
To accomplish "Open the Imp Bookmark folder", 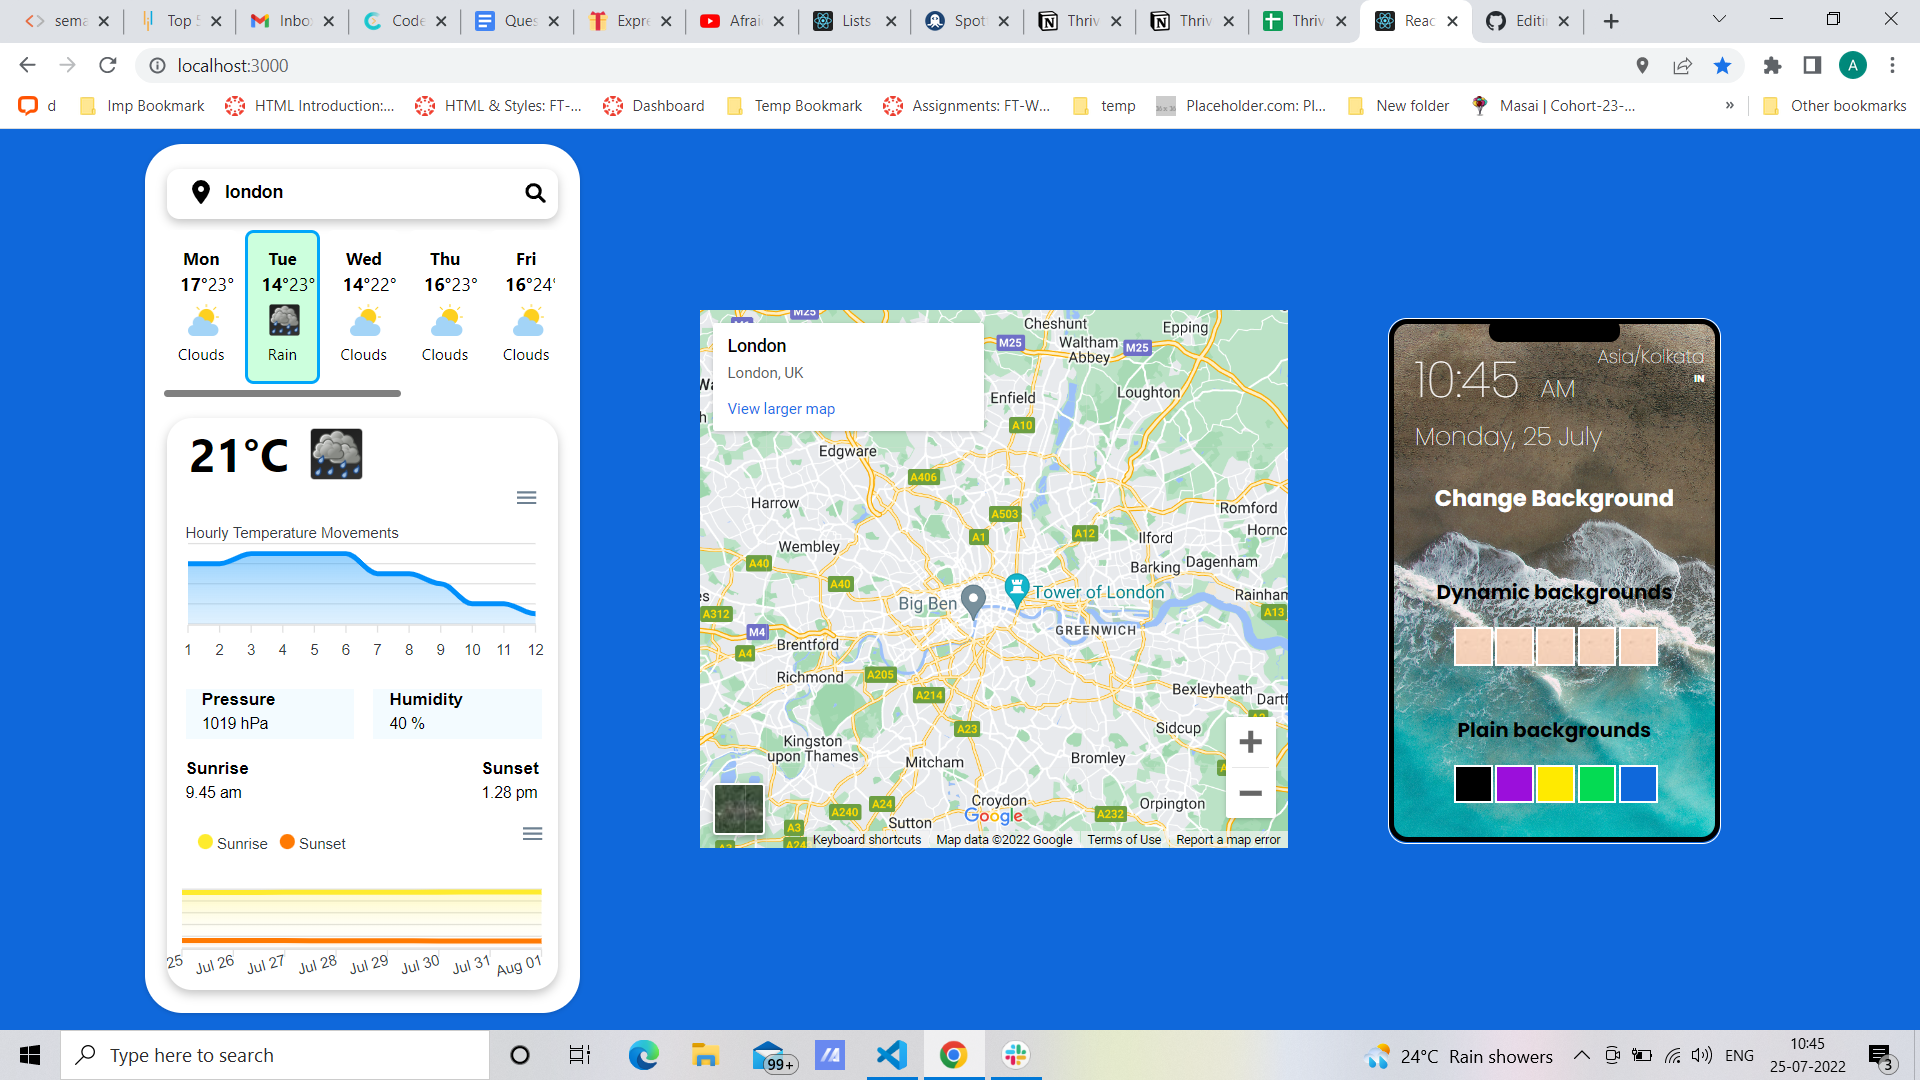I will (142, 106).
